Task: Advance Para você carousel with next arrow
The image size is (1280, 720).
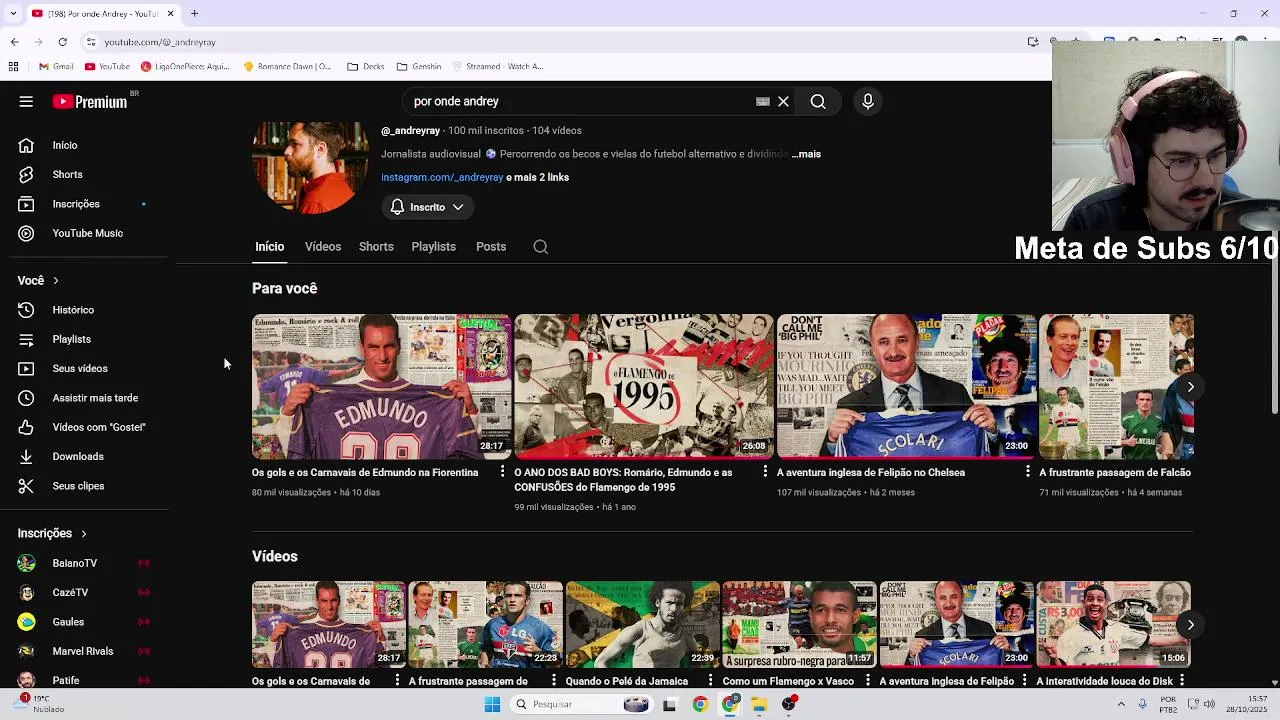Action: pyautogui.click(x=1190, y=387)
